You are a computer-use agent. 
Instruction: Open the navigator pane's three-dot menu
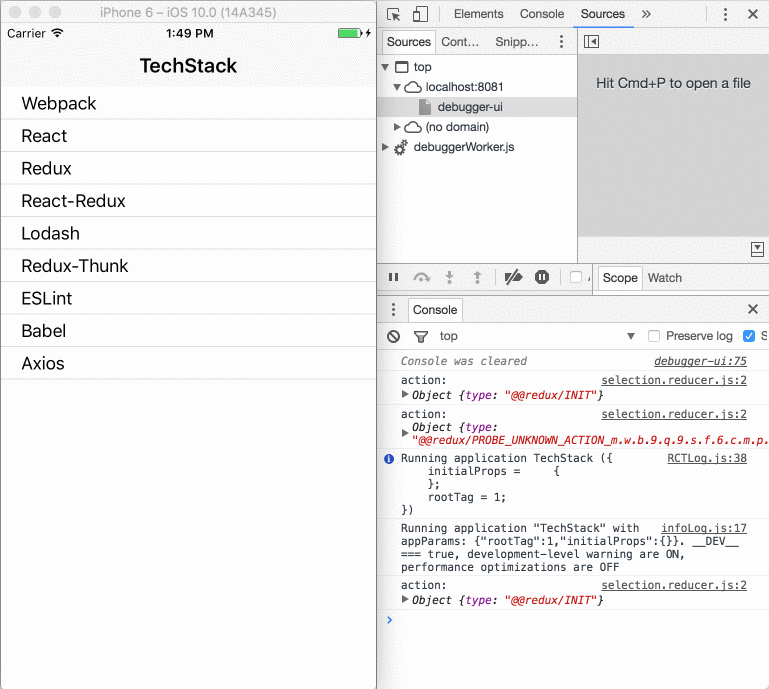pos(562,42)
